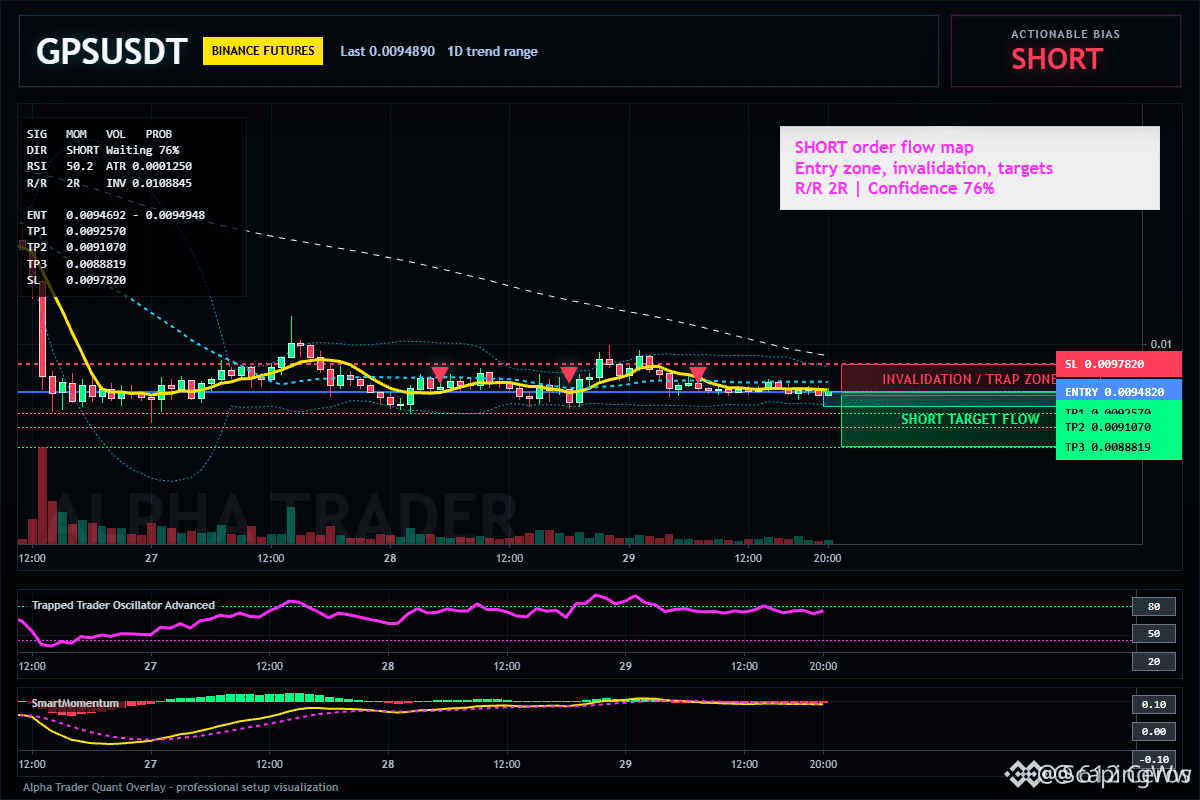Click the 0.10 level on momentum scale

pos(1153,704)
